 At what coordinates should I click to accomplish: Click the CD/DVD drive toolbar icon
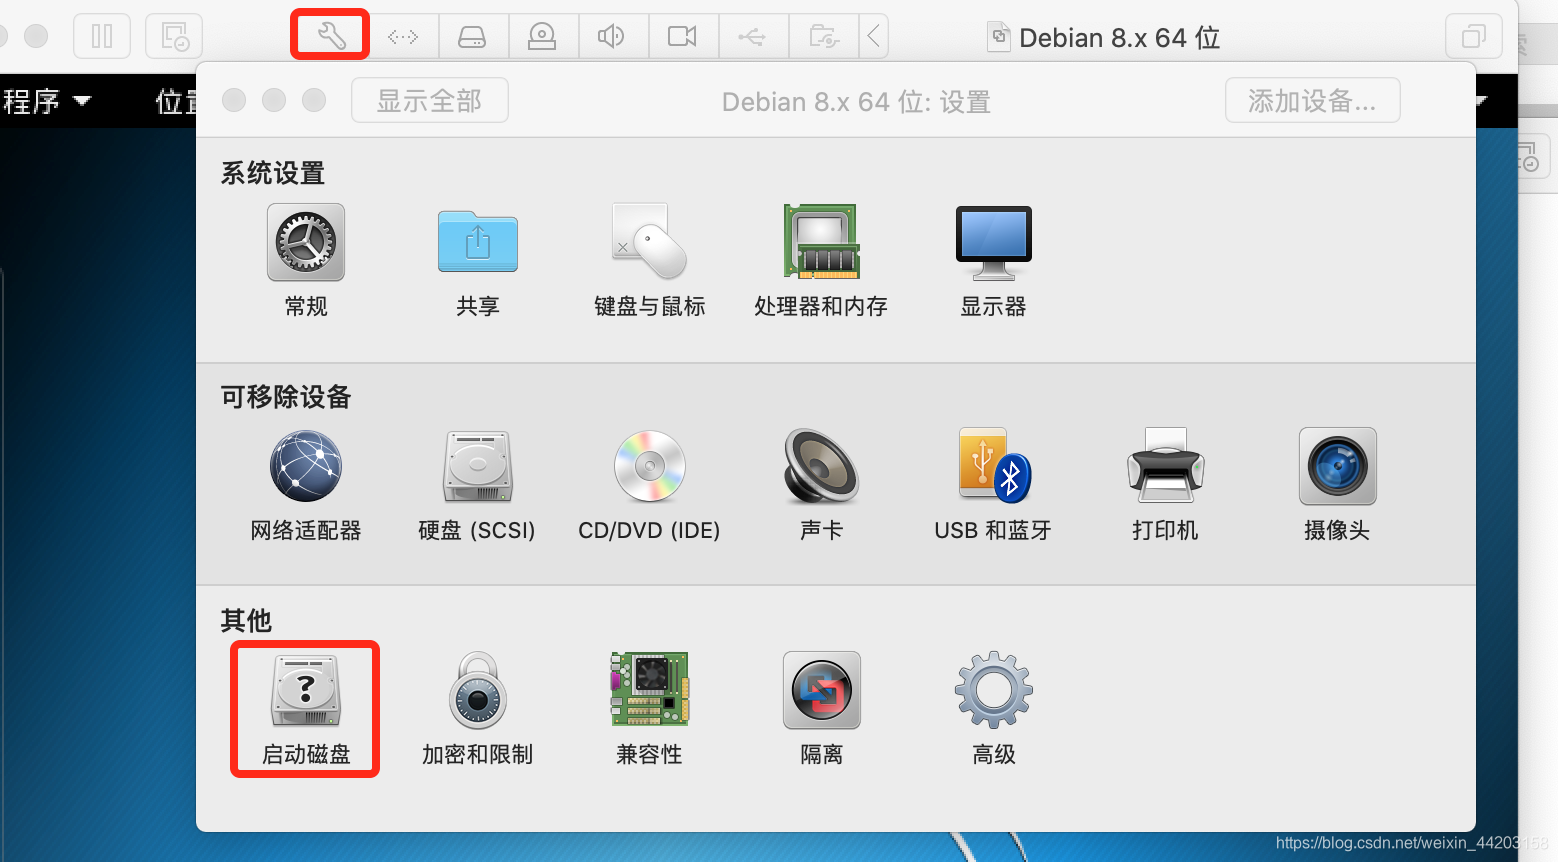pos(542,37)
